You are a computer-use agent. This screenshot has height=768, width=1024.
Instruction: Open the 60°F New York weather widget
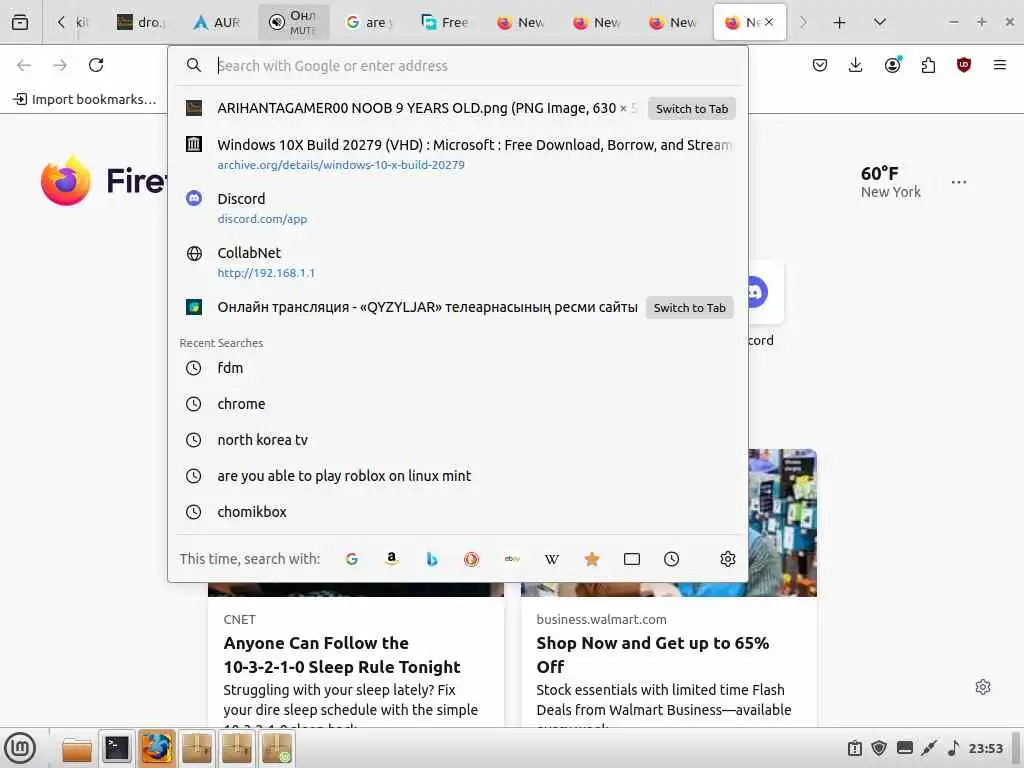coord(890,182)
